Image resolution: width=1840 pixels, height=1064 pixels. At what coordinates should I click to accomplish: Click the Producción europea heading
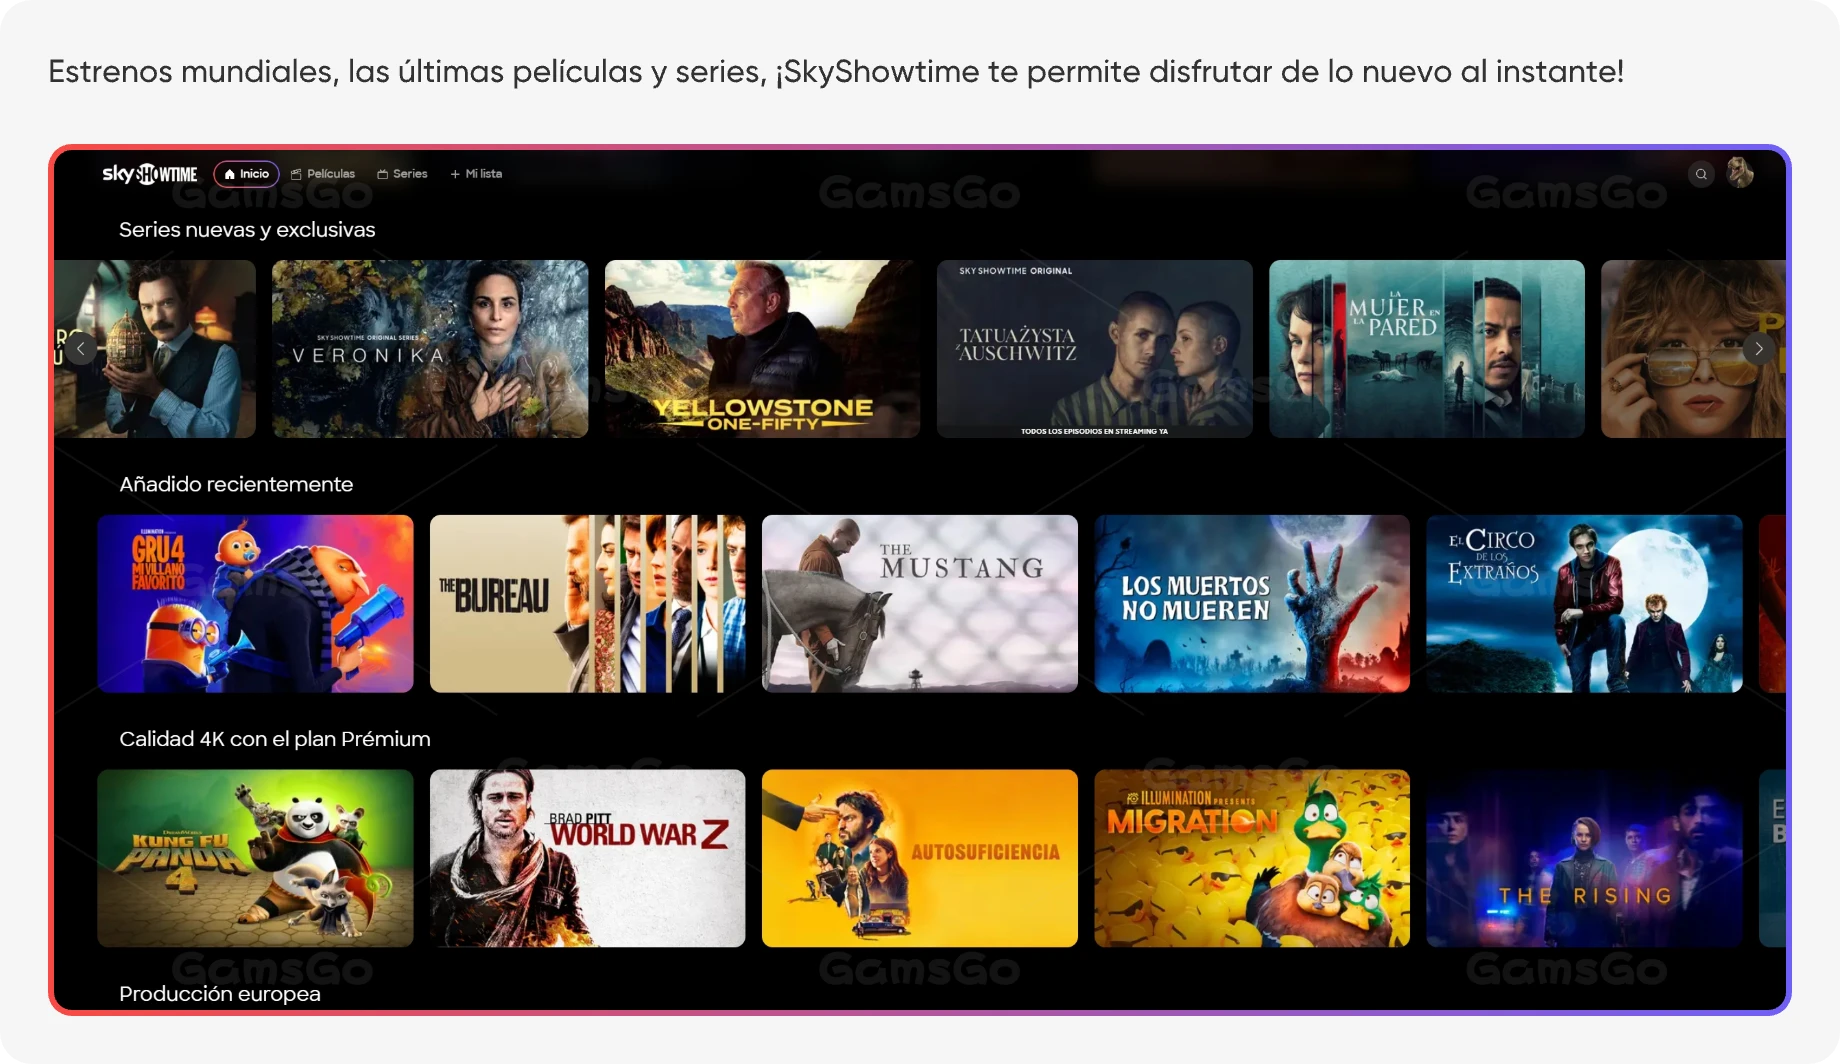(220, 994)
